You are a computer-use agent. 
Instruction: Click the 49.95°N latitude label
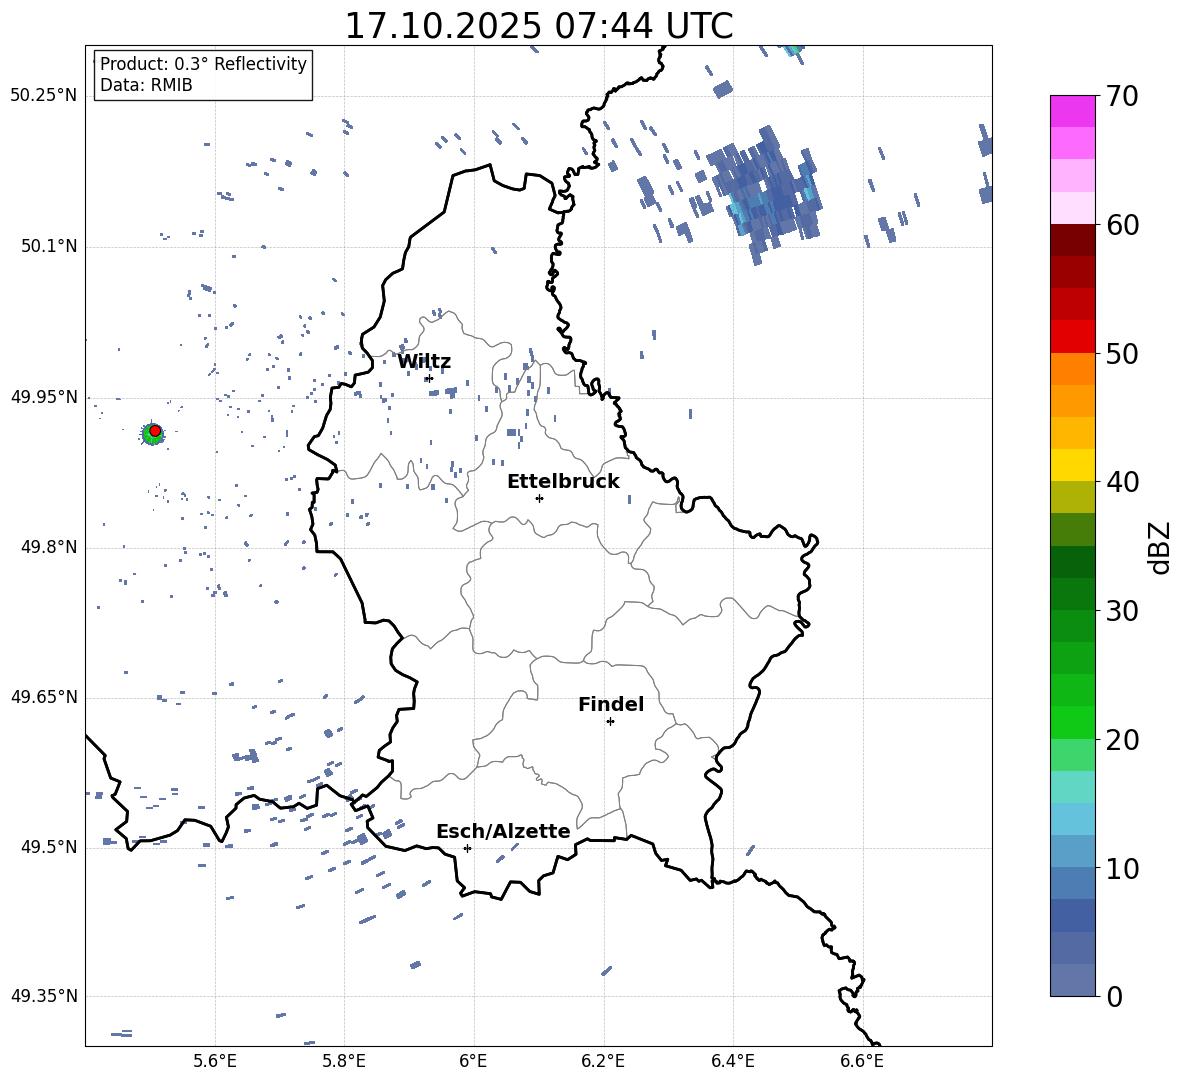pyautogui.click(x=44, y=397)
